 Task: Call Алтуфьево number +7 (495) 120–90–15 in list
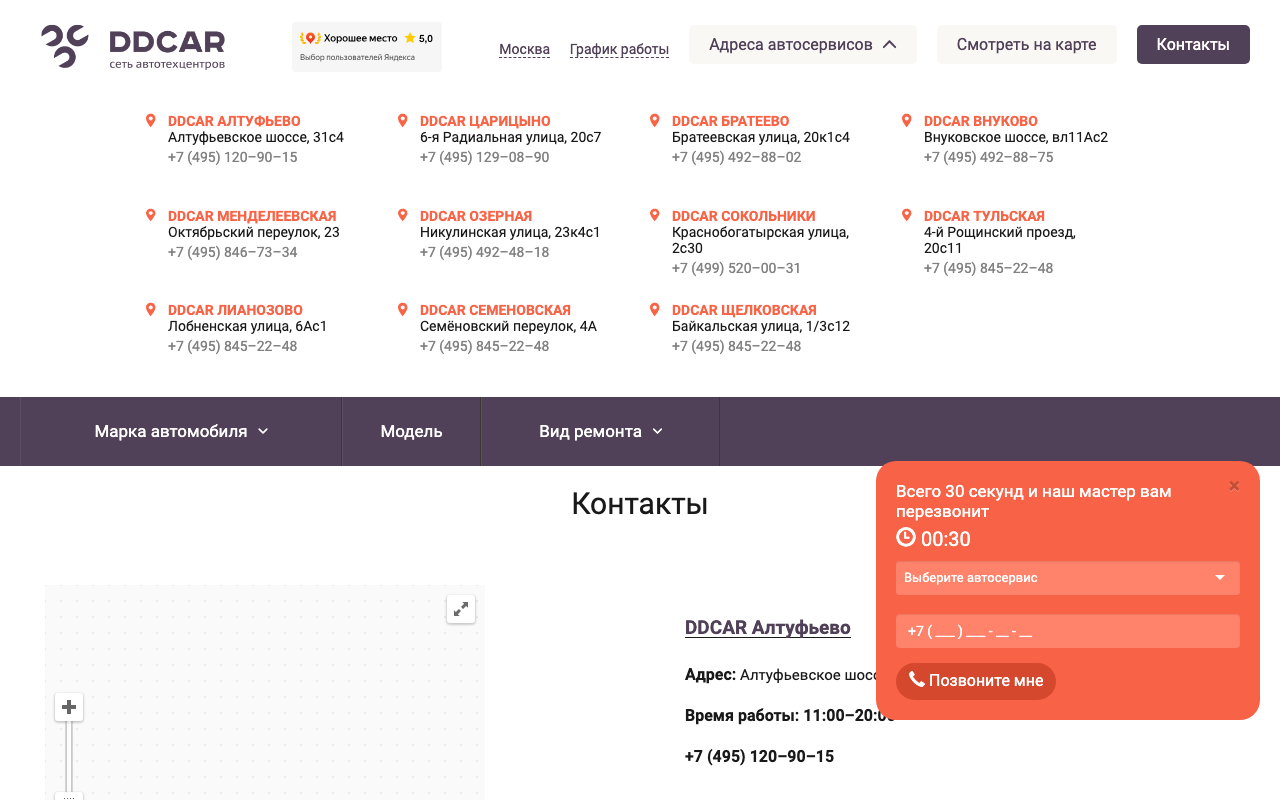click(x=233, y=157)
